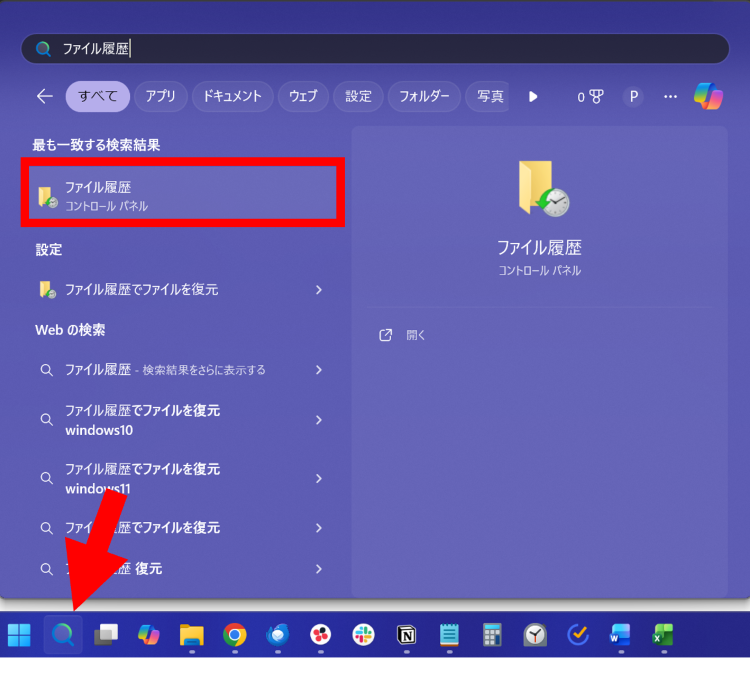Image resolution: width=750 pixels, height=680 pixels.
Task: Switch to the アプリ filter tab
Action: tap(161, 96)
